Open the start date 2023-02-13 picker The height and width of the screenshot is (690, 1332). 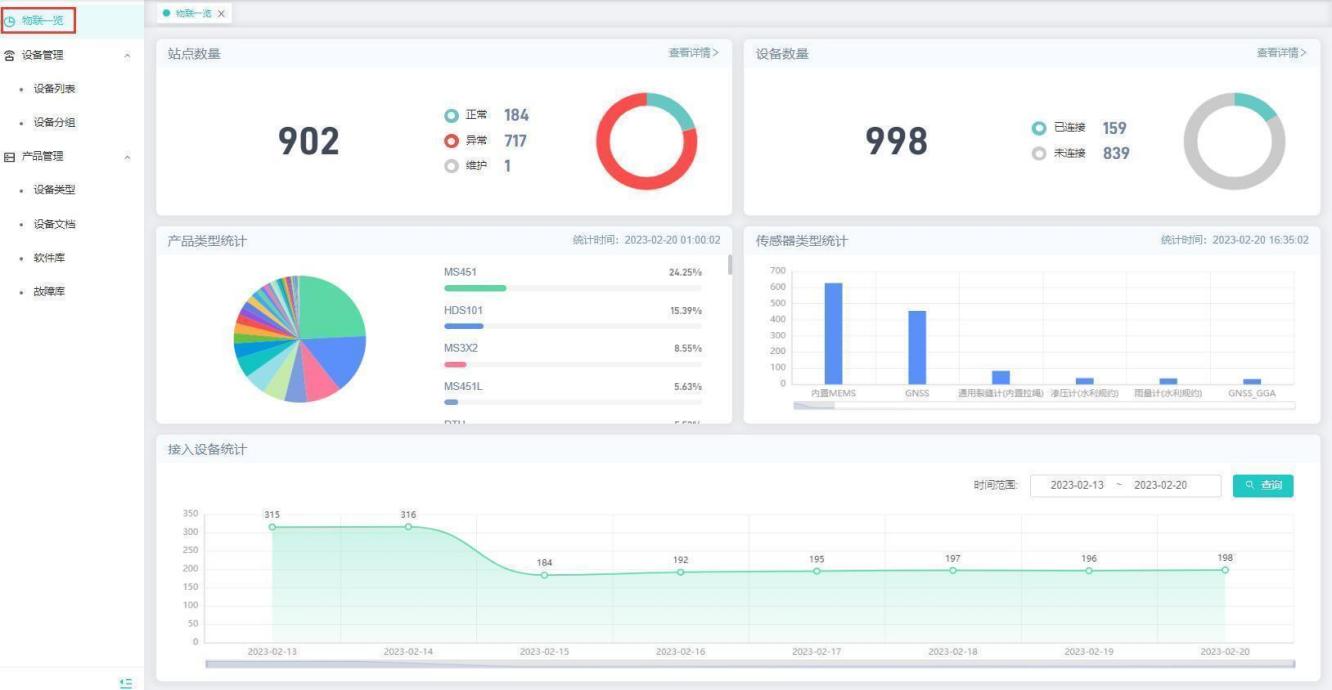tap(1077, 486)
